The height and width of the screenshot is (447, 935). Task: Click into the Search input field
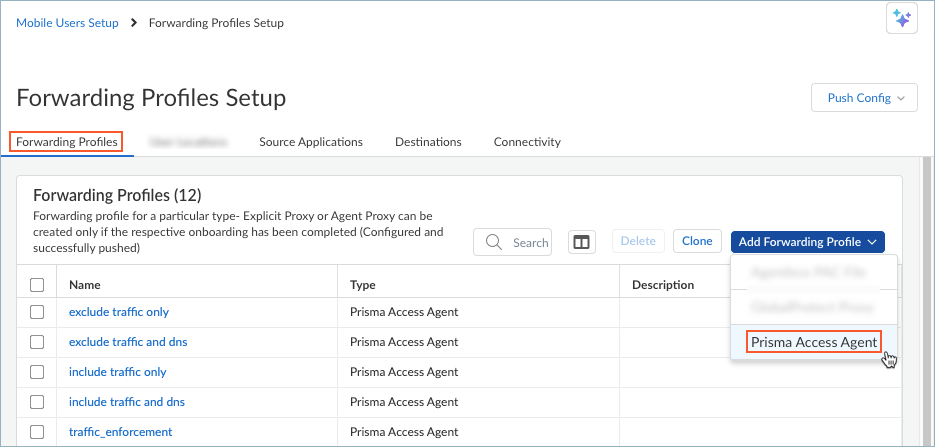click(x=529, y=242)
